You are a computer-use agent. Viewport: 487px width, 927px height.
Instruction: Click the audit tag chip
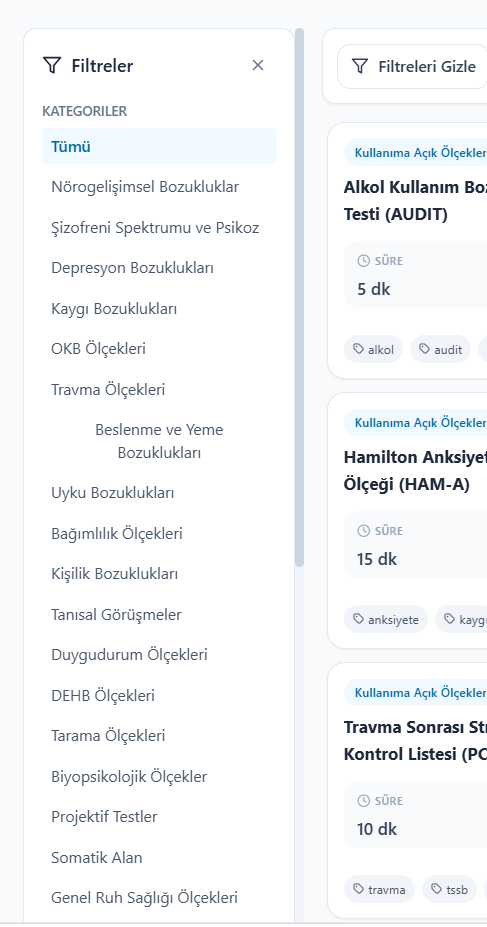point(440,349)
